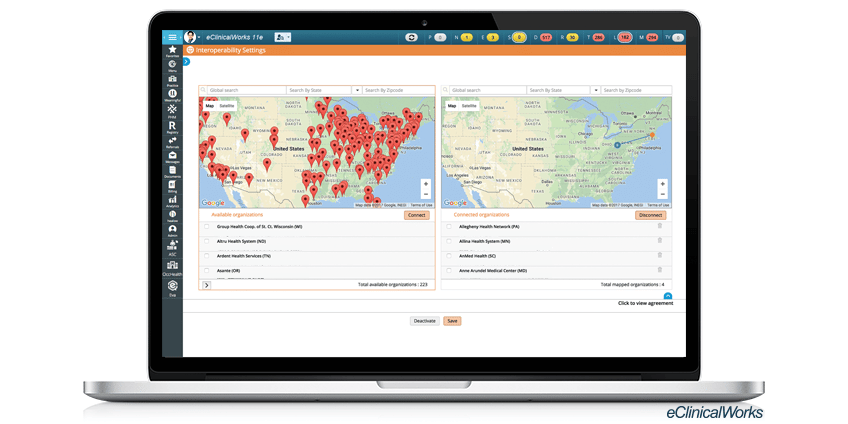
Task: Open the PHM sidebar icon
Action: point(173,110)
